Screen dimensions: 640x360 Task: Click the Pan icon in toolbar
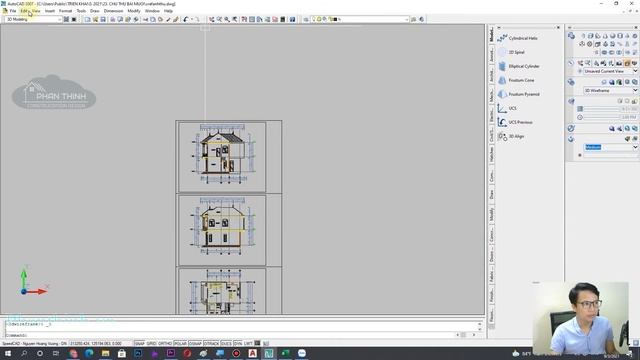point(211,19)
